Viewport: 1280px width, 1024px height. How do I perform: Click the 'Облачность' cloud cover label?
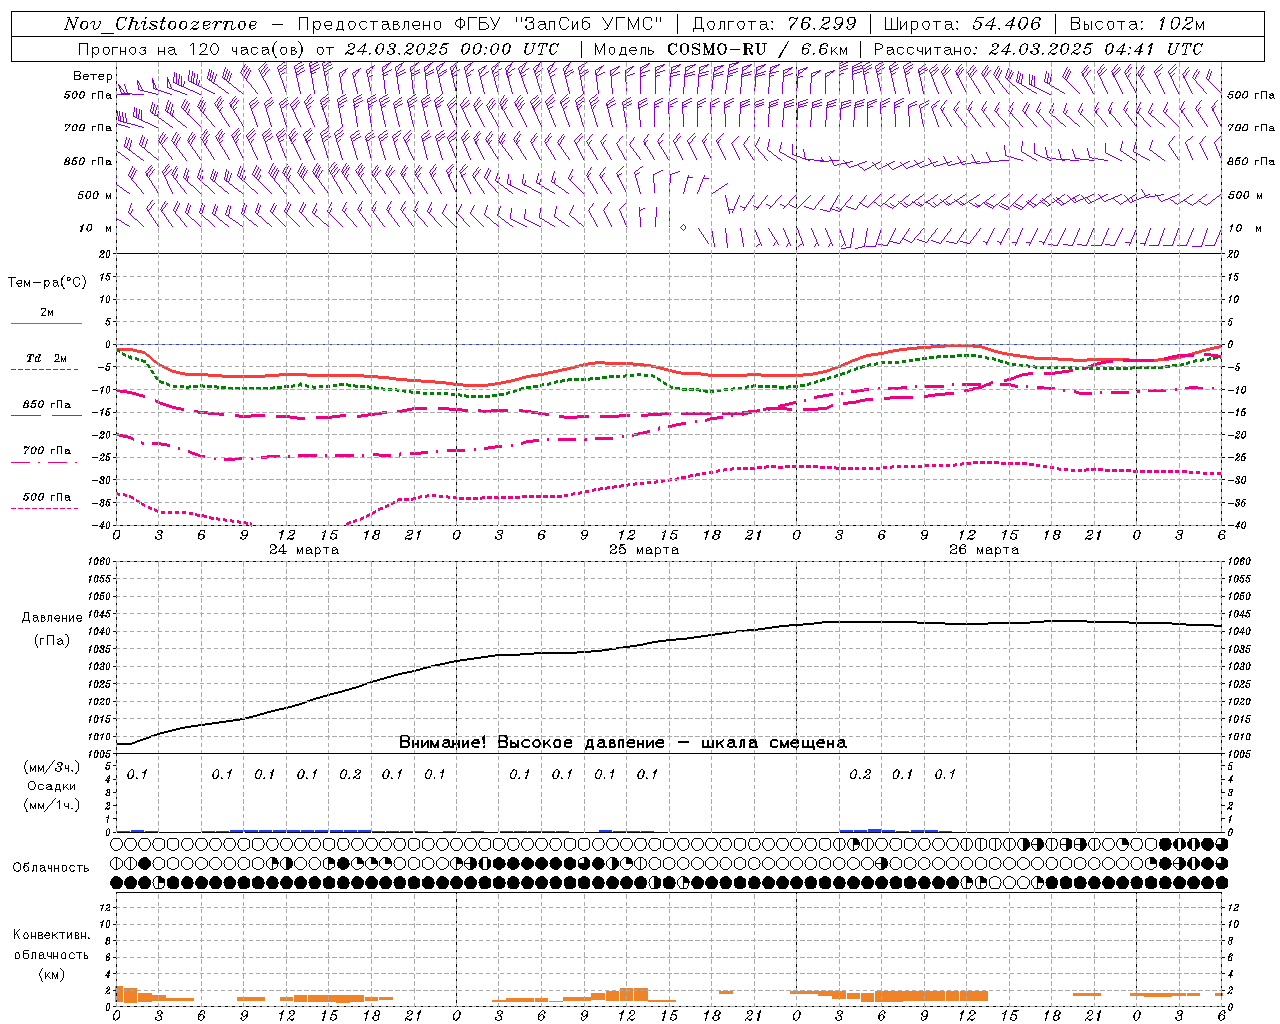tap(51, 867)
